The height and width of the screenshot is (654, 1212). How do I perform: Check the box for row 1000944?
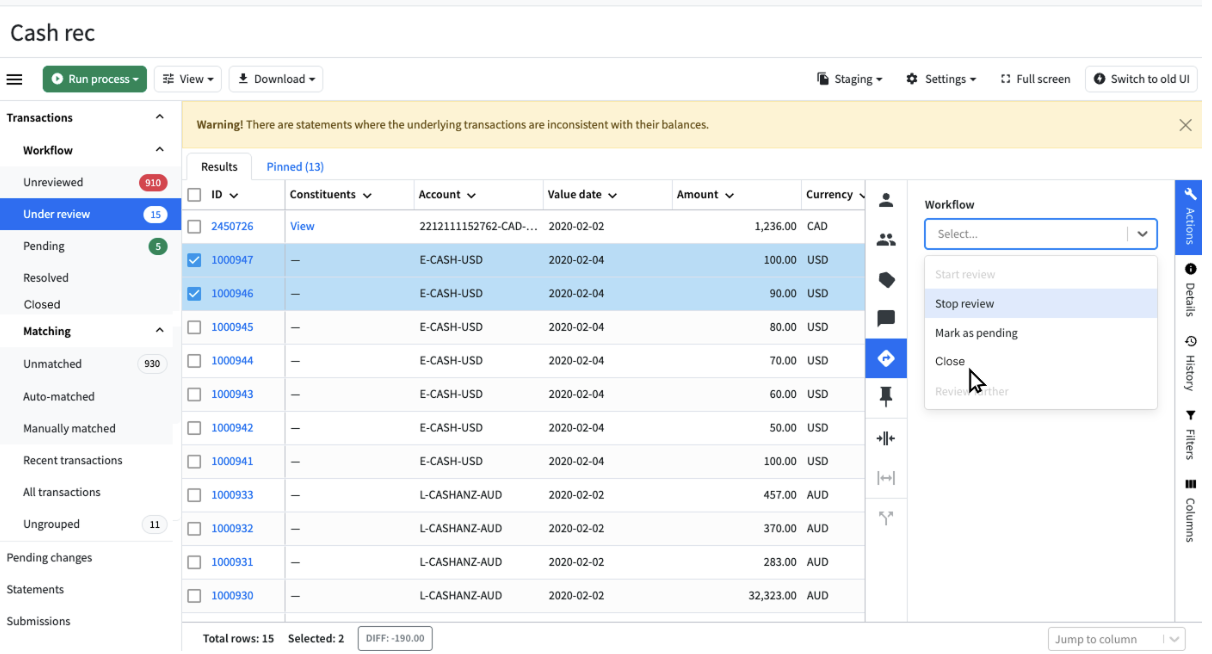(195, 361)
